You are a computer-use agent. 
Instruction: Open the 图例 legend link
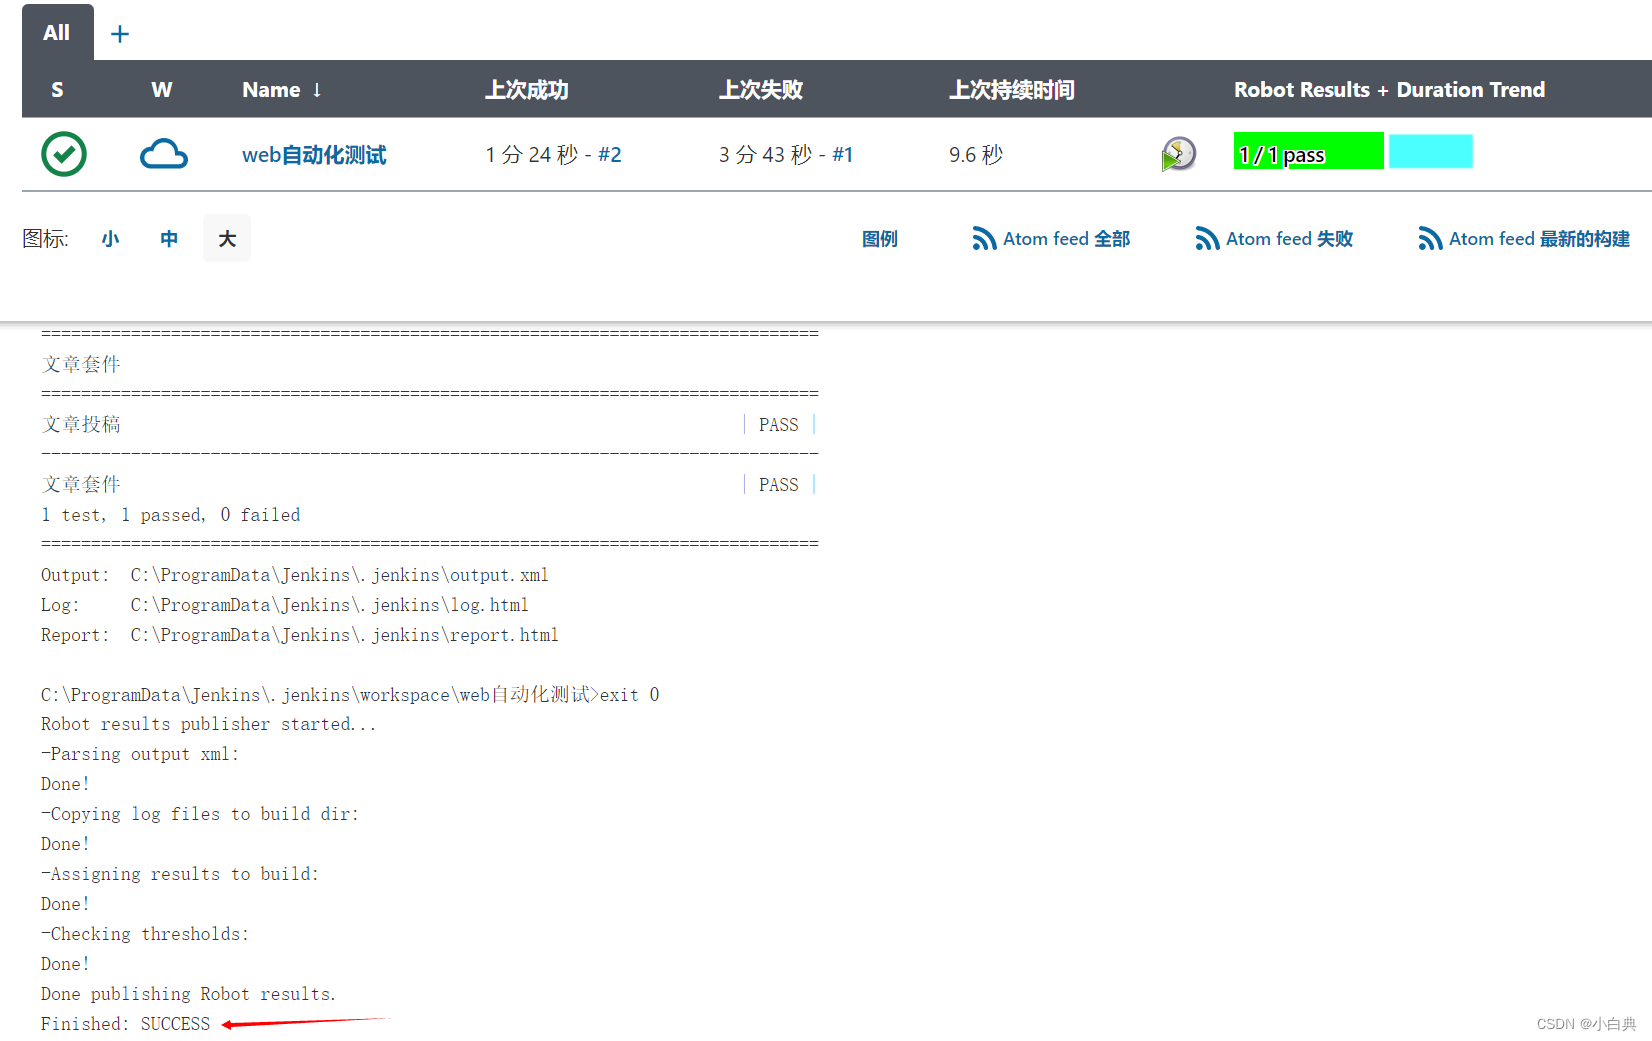(880, 239)
